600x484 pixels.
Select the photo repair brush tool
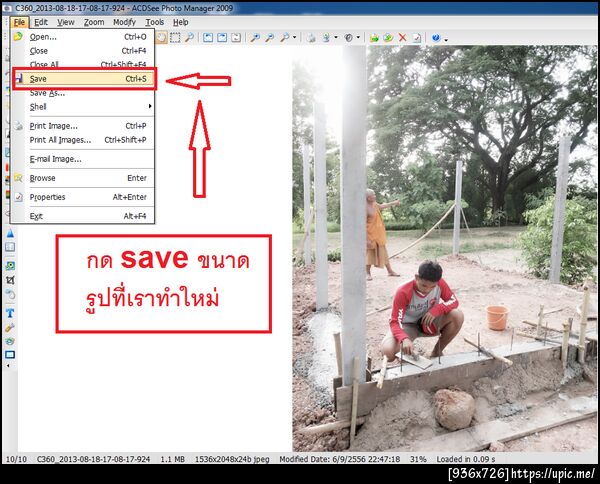(x=10, y=328)
